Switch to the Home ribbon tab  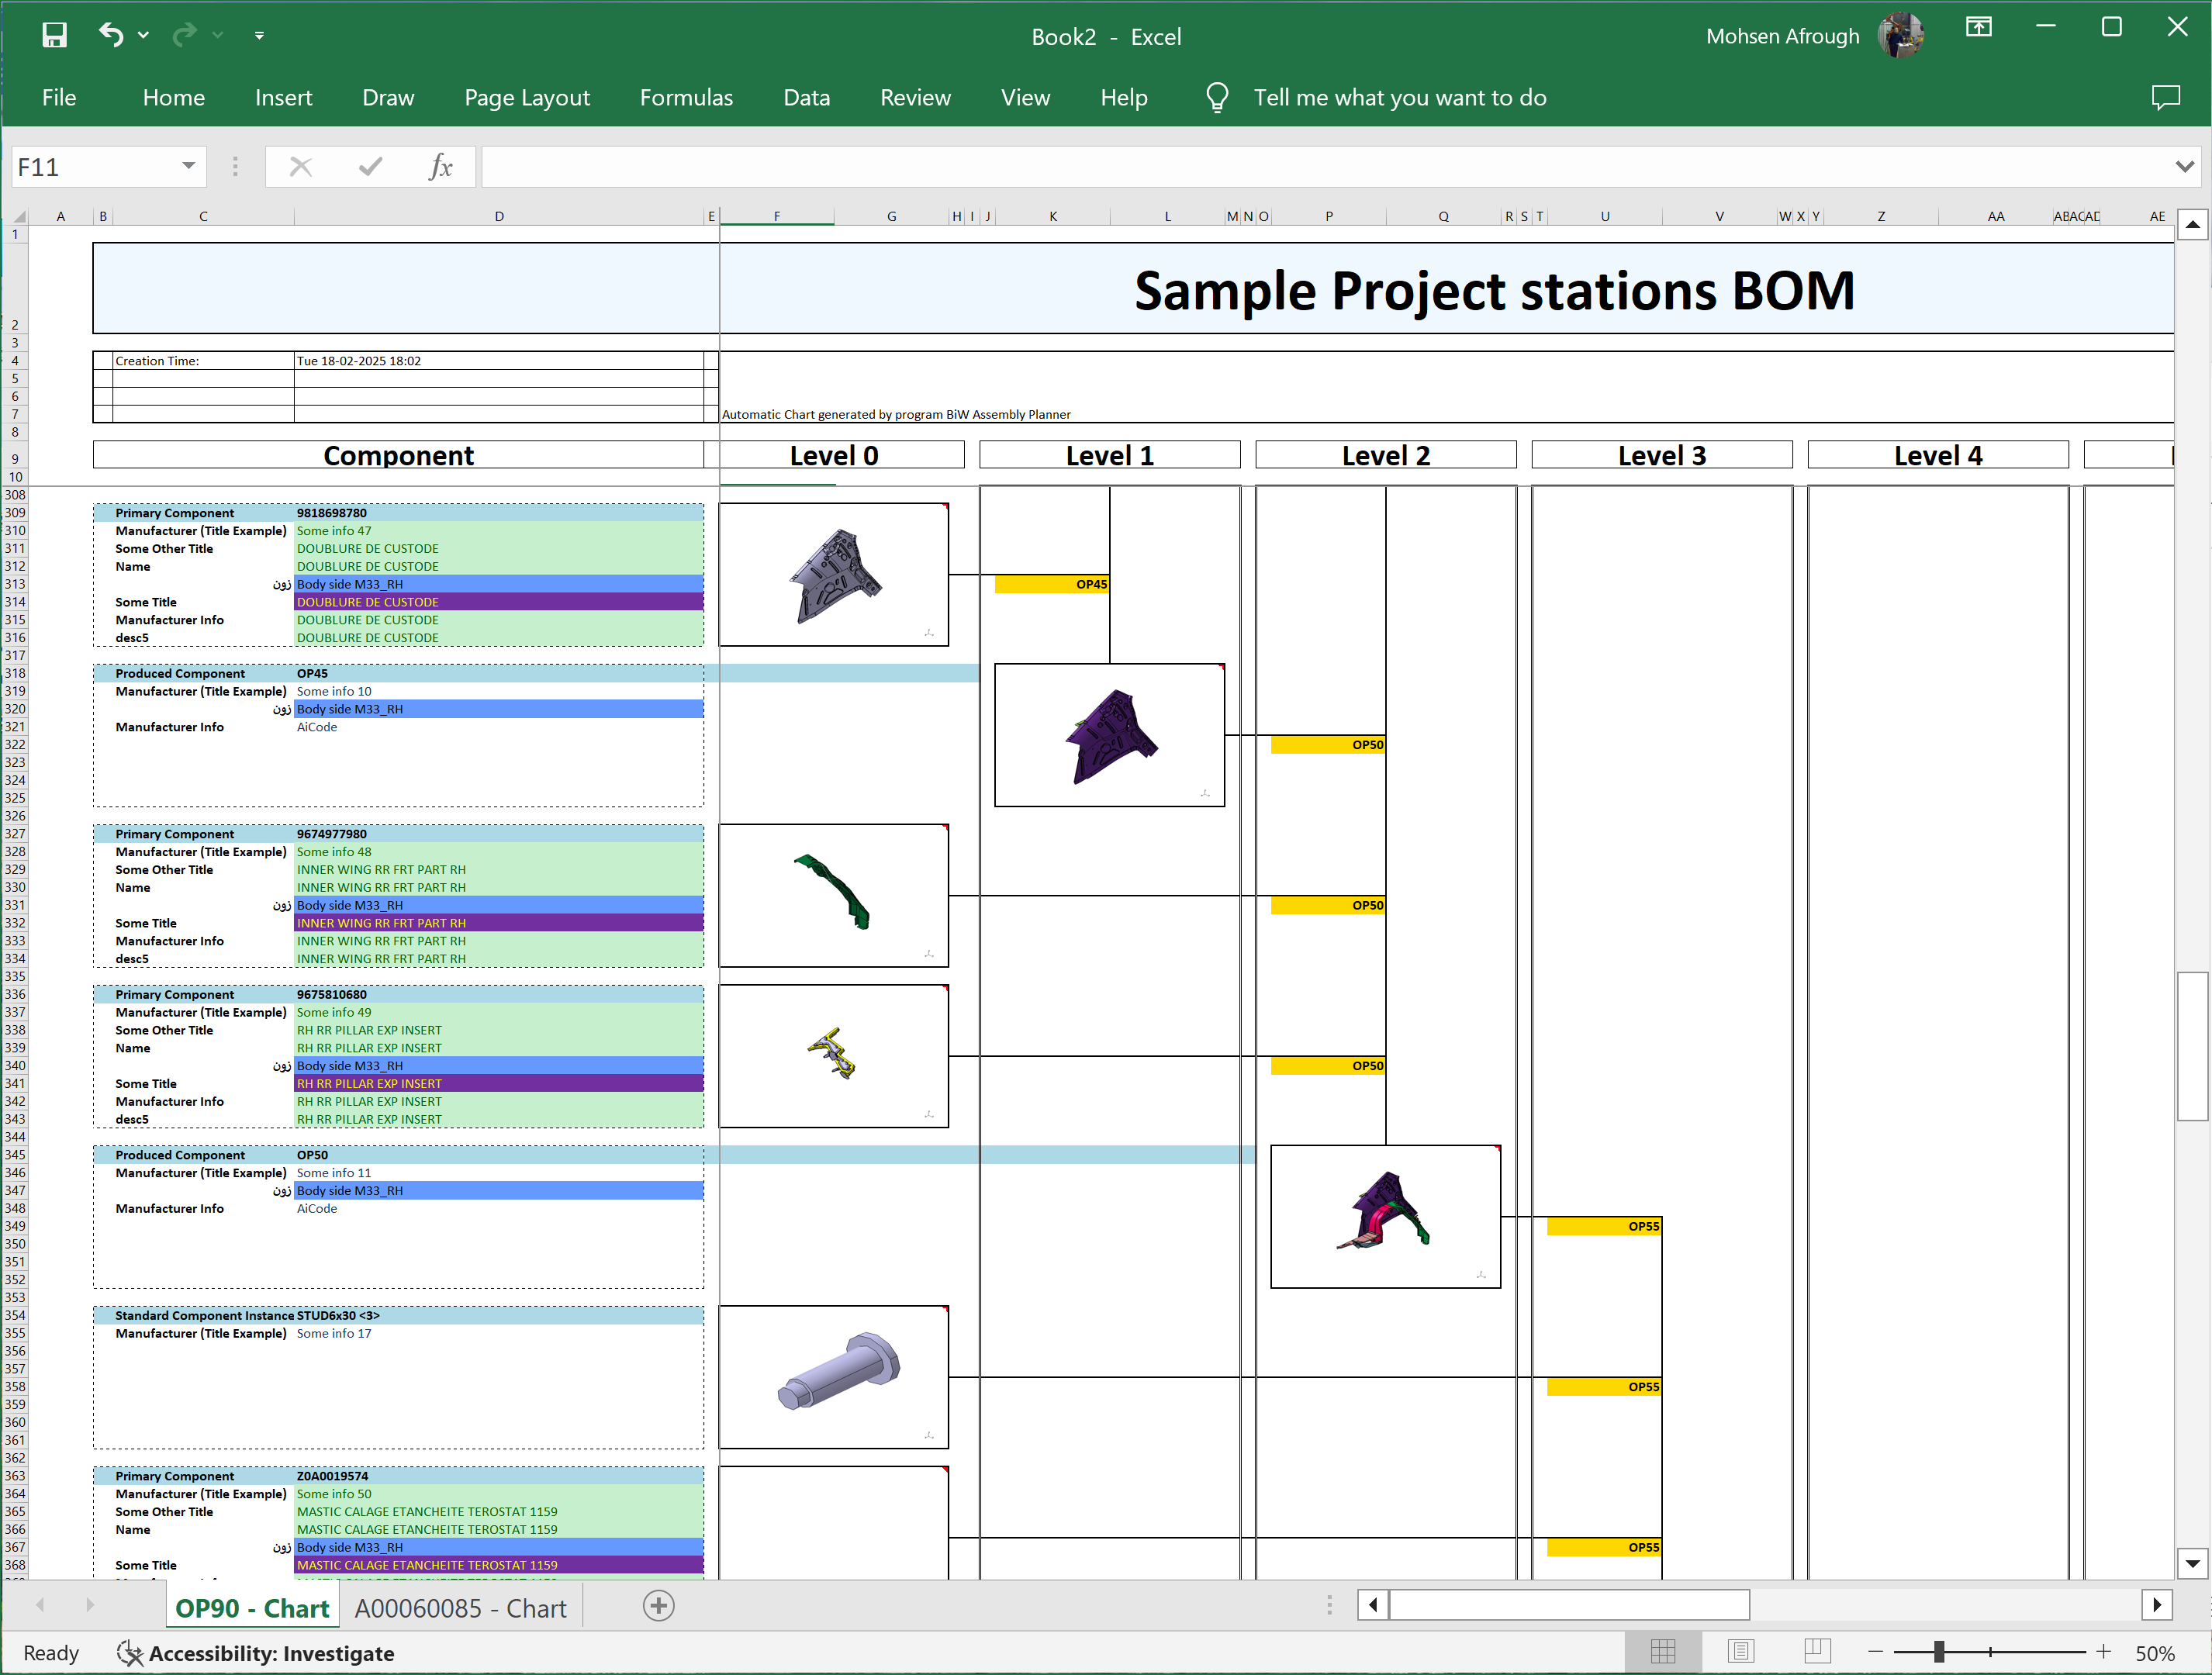point(174,97)
